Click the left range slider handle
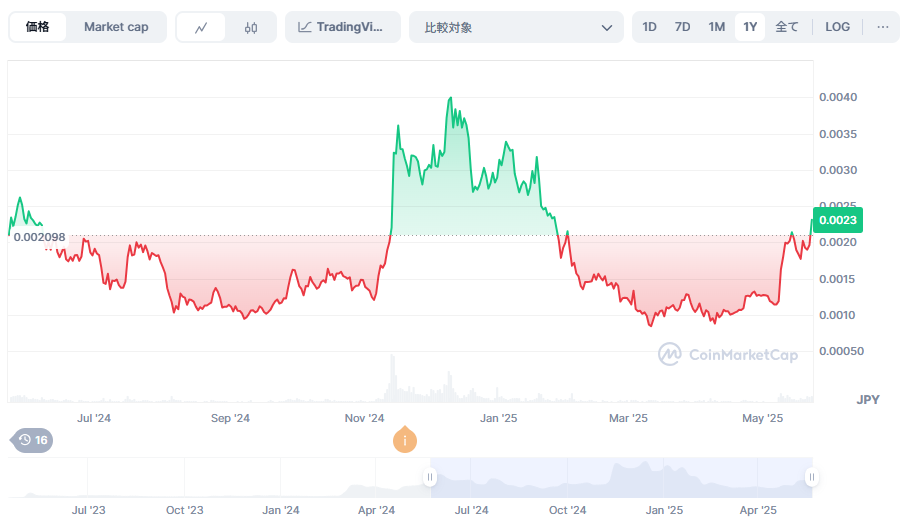This screenshot has width=909, height=527. pyautogui.click(x=431, y=477)
